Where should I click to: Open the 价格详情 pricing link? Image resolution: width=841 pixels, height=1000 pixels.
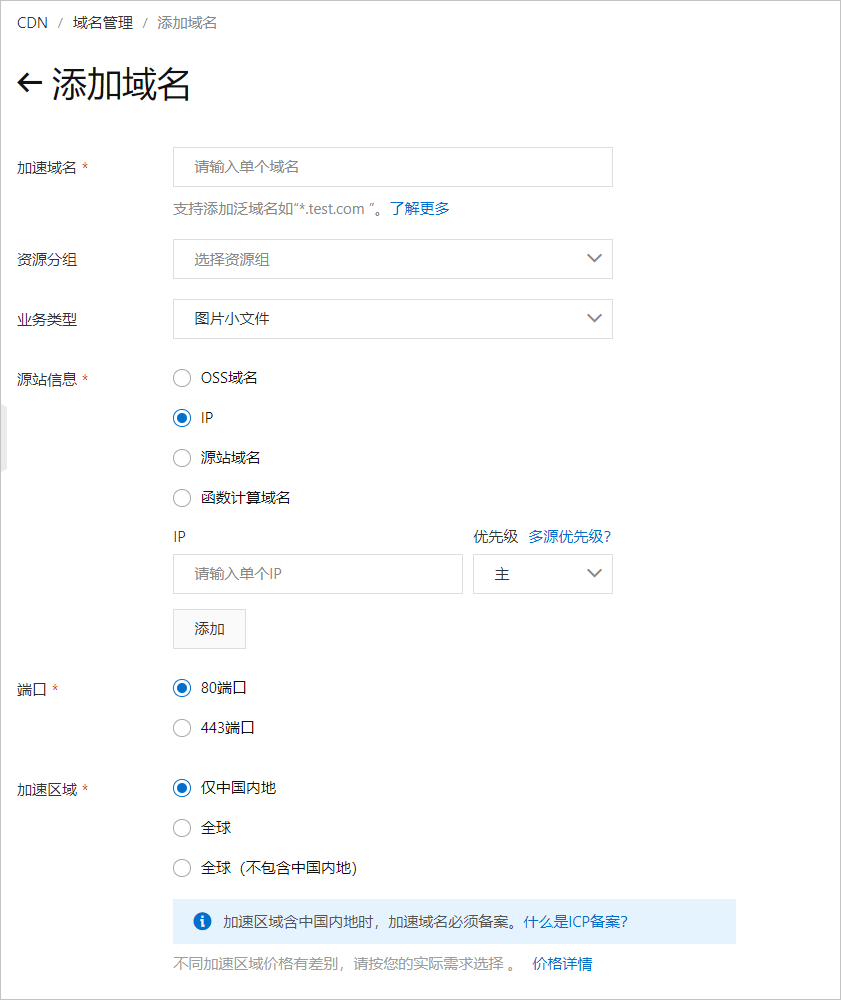[562, 964]
